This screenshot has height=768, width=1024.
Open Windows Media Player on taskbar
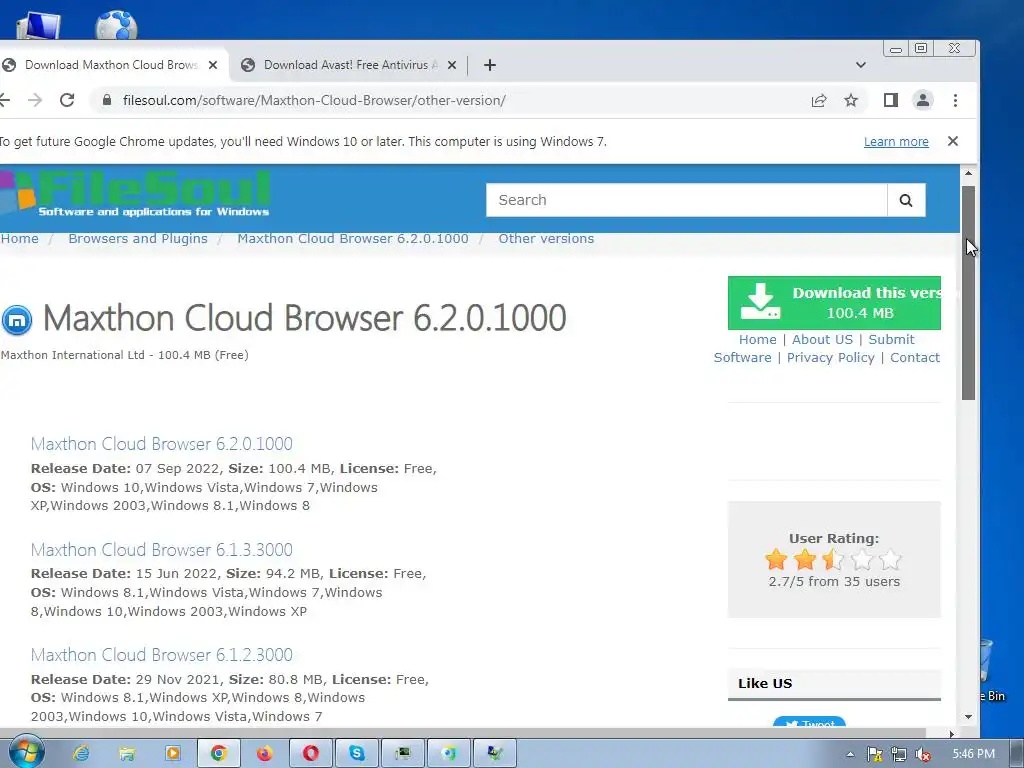coord(173,754)
